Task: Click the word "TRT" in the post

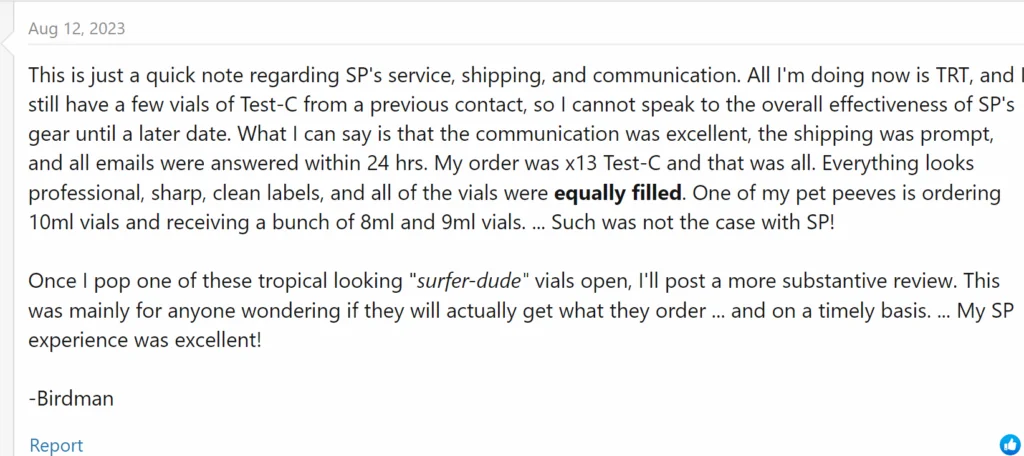Action: click(x=940, y=74)
